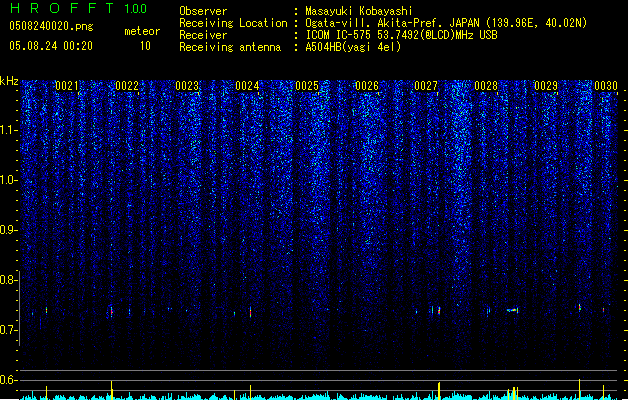Viewport: 629px width, 400px height.
Task: Click the yellow power spike cluster after 0028
Action: (513, 393)
